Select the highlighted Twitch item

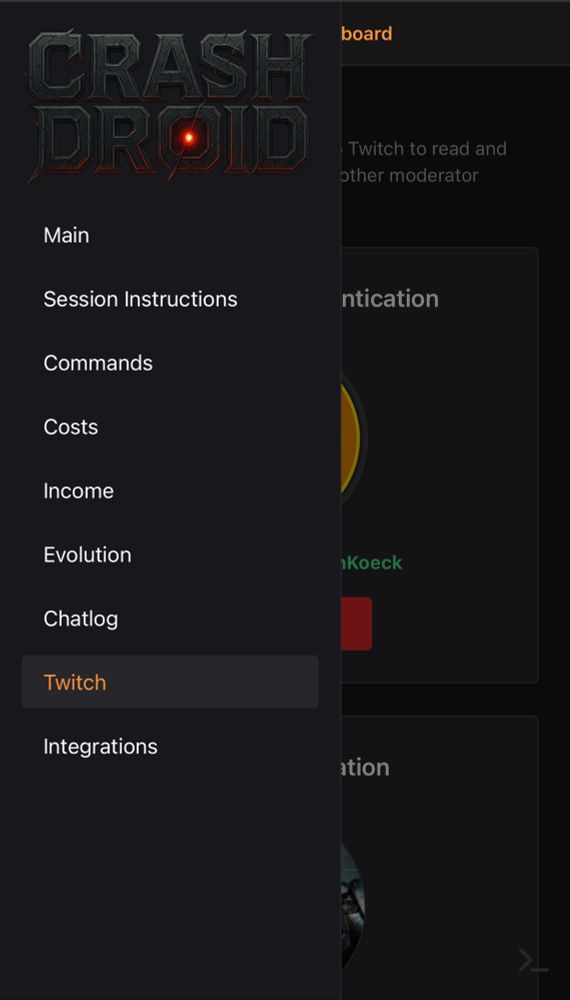tap(170, 682)
